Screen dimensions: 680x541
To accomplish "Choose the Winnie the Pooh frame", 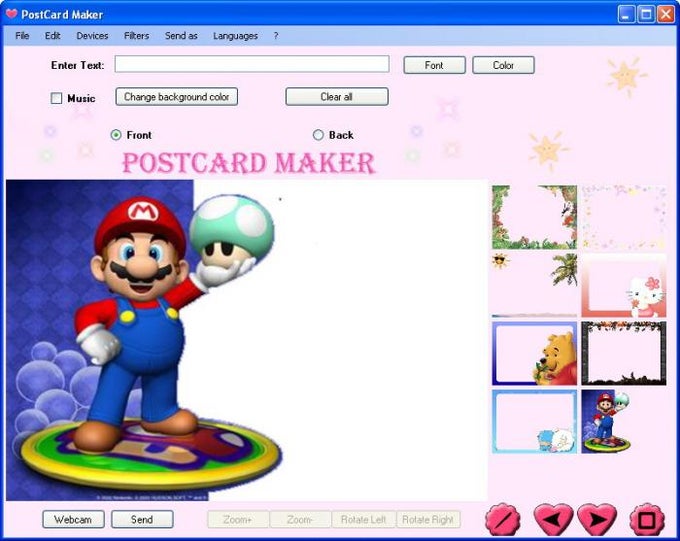I will coord(534,353).
